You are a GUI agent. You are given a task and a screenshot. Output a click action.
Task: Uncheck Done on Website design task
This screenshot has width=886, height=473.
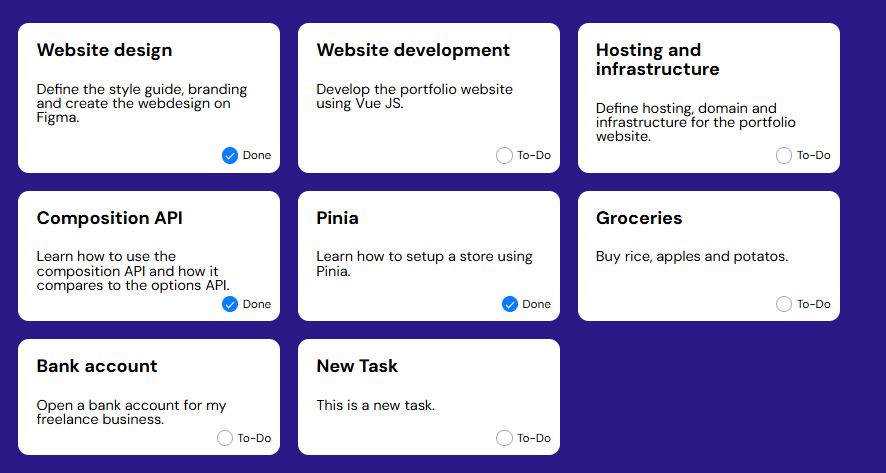tap(230, 155)
